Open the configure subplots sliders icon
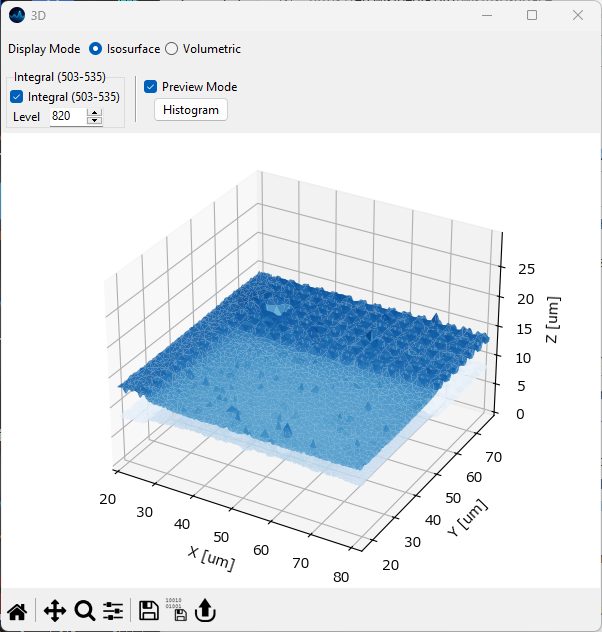Viewport: 602px width, 632px height. point(113,611)
